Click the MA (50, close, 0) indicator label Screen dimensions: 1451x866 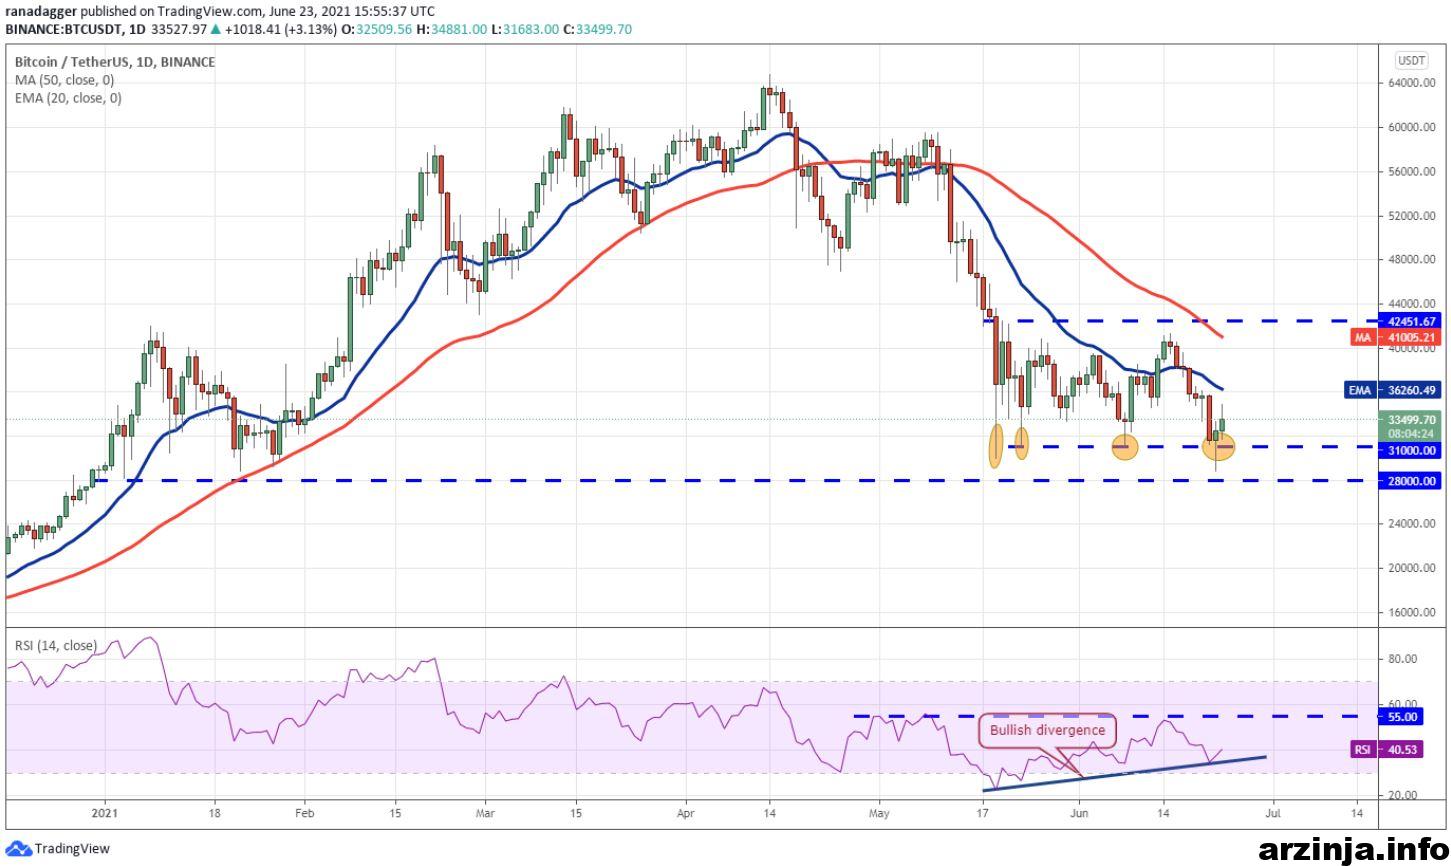click(64, 80)
